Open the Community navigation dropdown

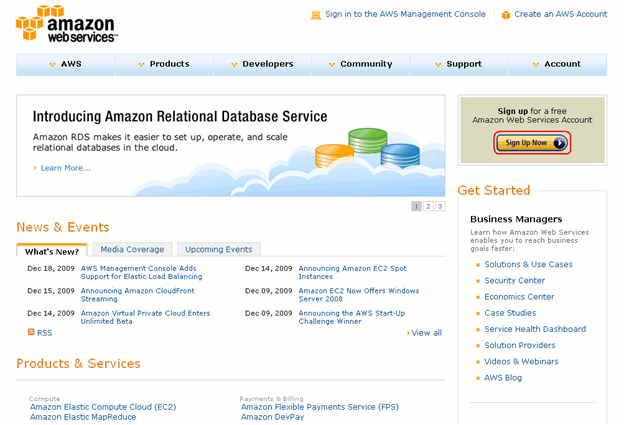tap(361, 64)
